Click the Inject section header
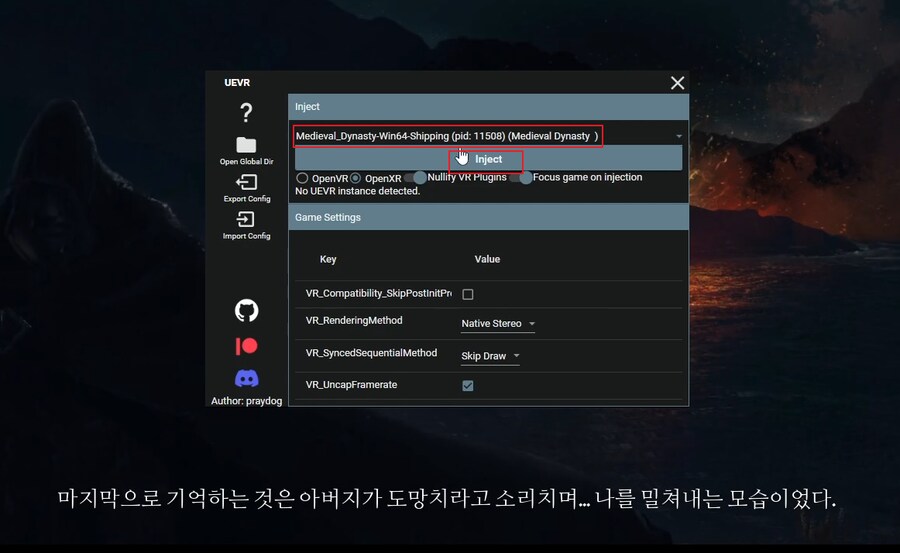The width and height of the screenshot is (900, 553). [x=488, y=106]
